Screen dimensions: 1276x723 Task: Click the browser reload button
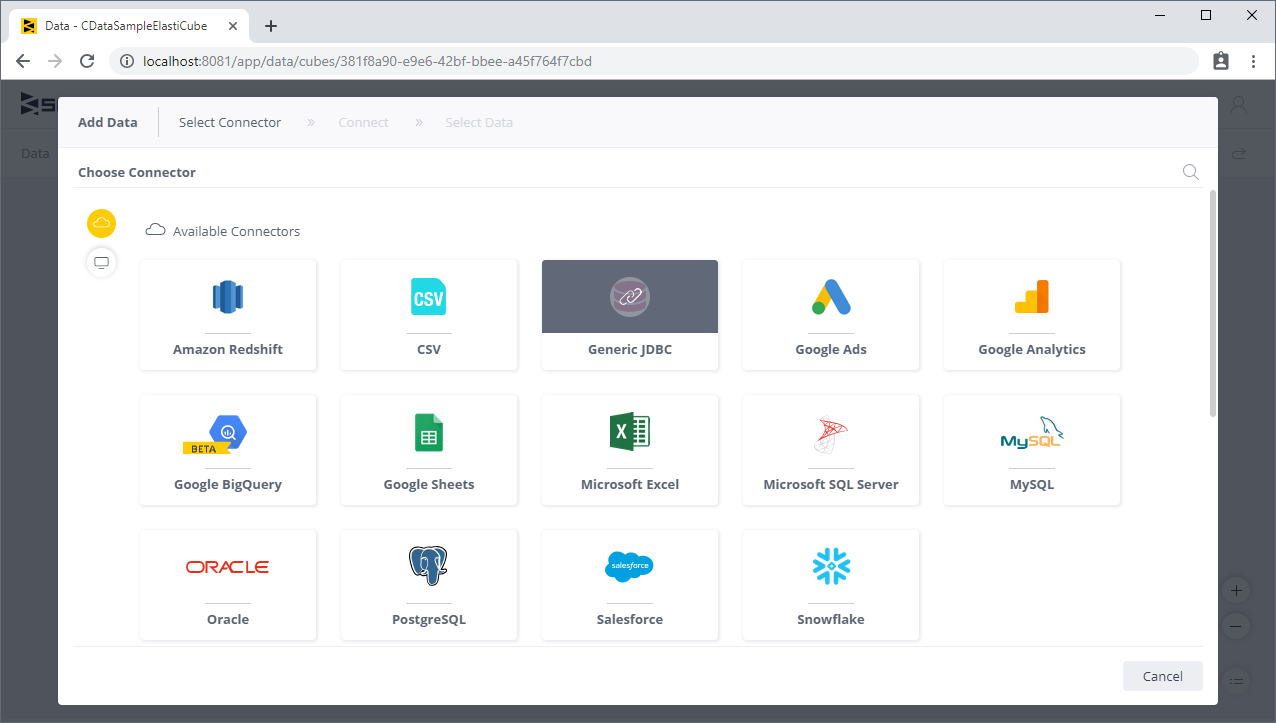coord(87,61)
